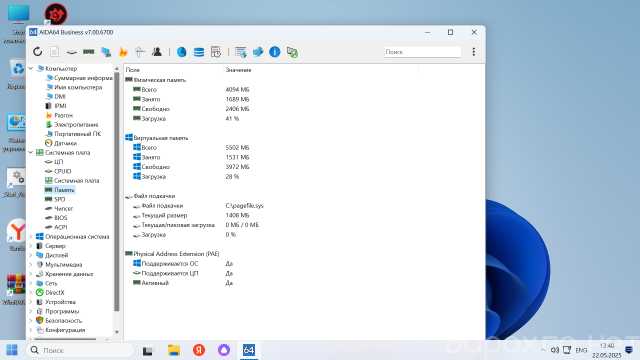Open the report wizard list icon
This screenshot has height=360, width=640.
pos(241,52)
